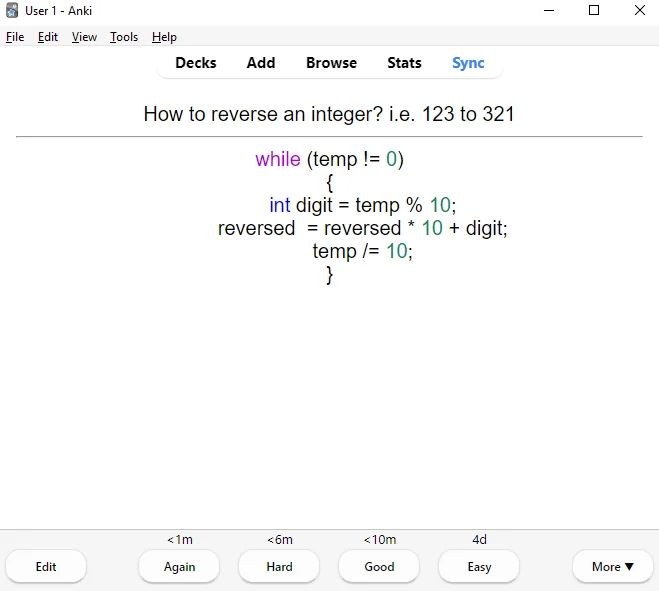Expand the More dropdown menu
Image resolution: width=659 pixels, height=591 pixels.
click(x=612, y=567)
